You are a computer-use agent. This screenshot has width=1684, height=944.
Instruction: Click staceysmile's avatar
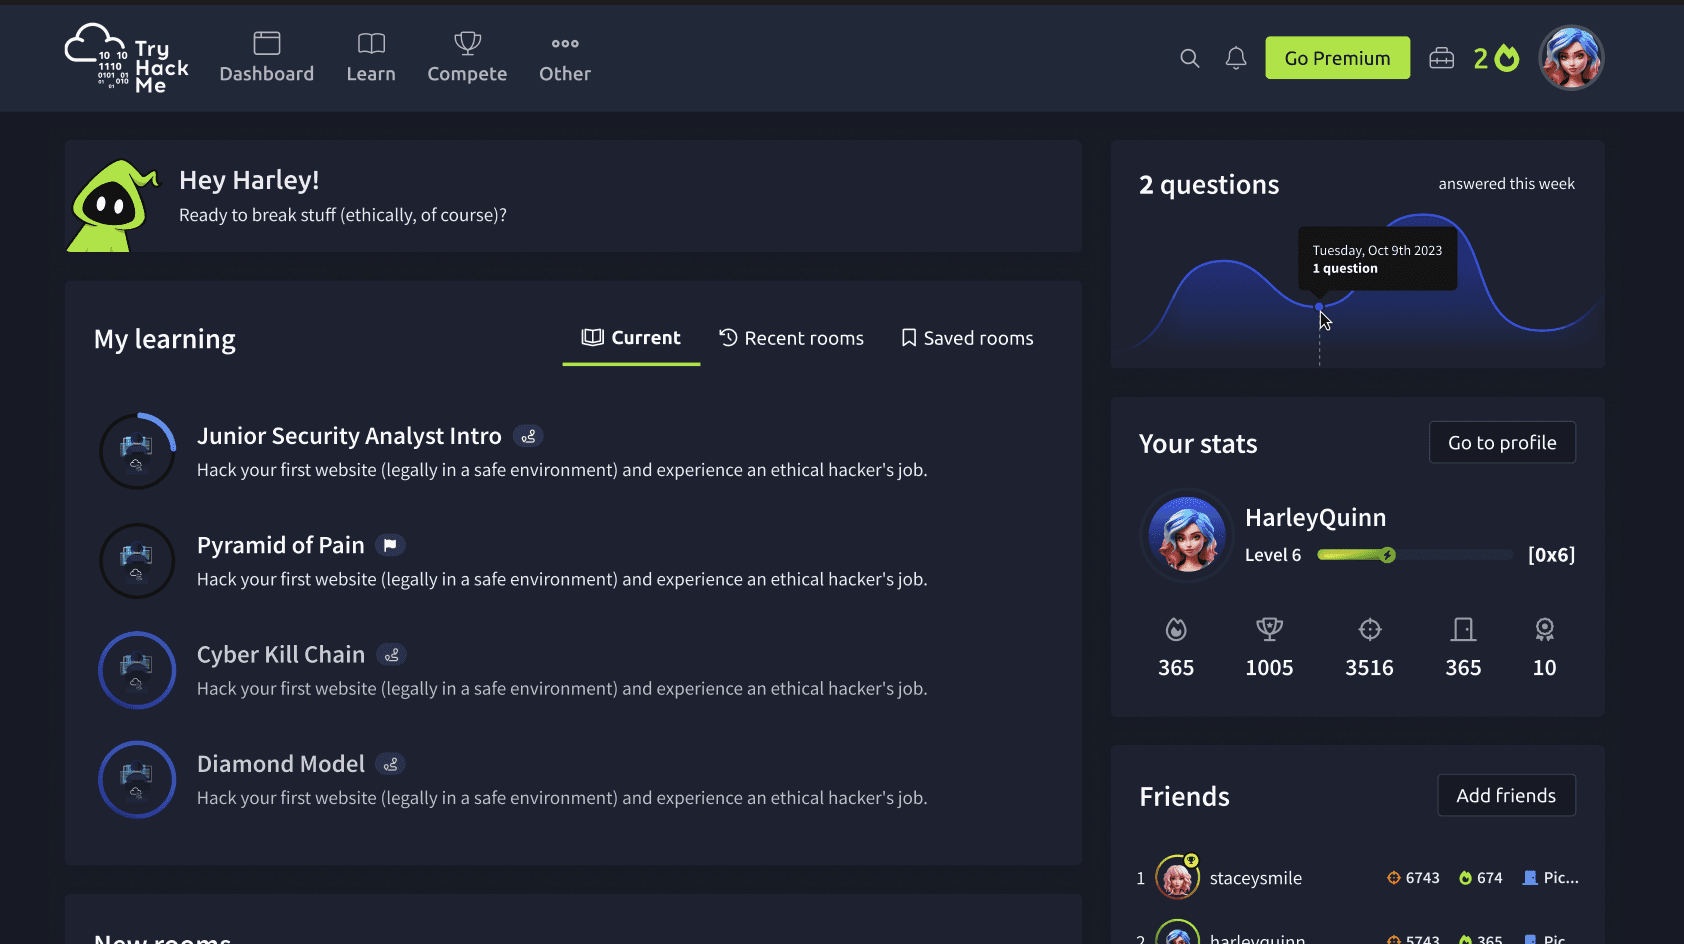(x=1178, y=877)
